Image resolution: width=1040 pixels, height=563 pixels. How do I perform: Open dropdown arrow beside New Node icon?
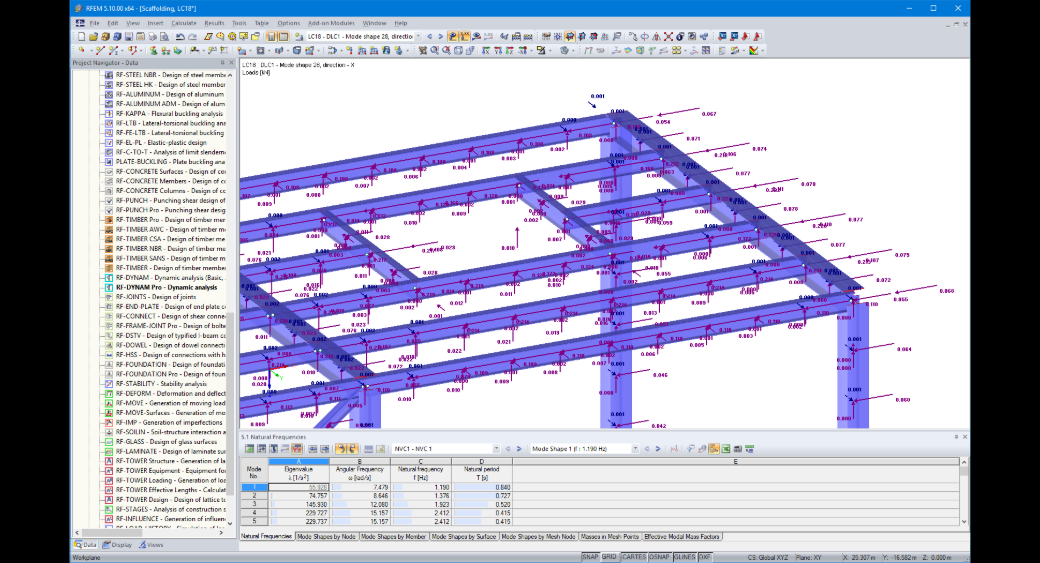tap(92, 50)
